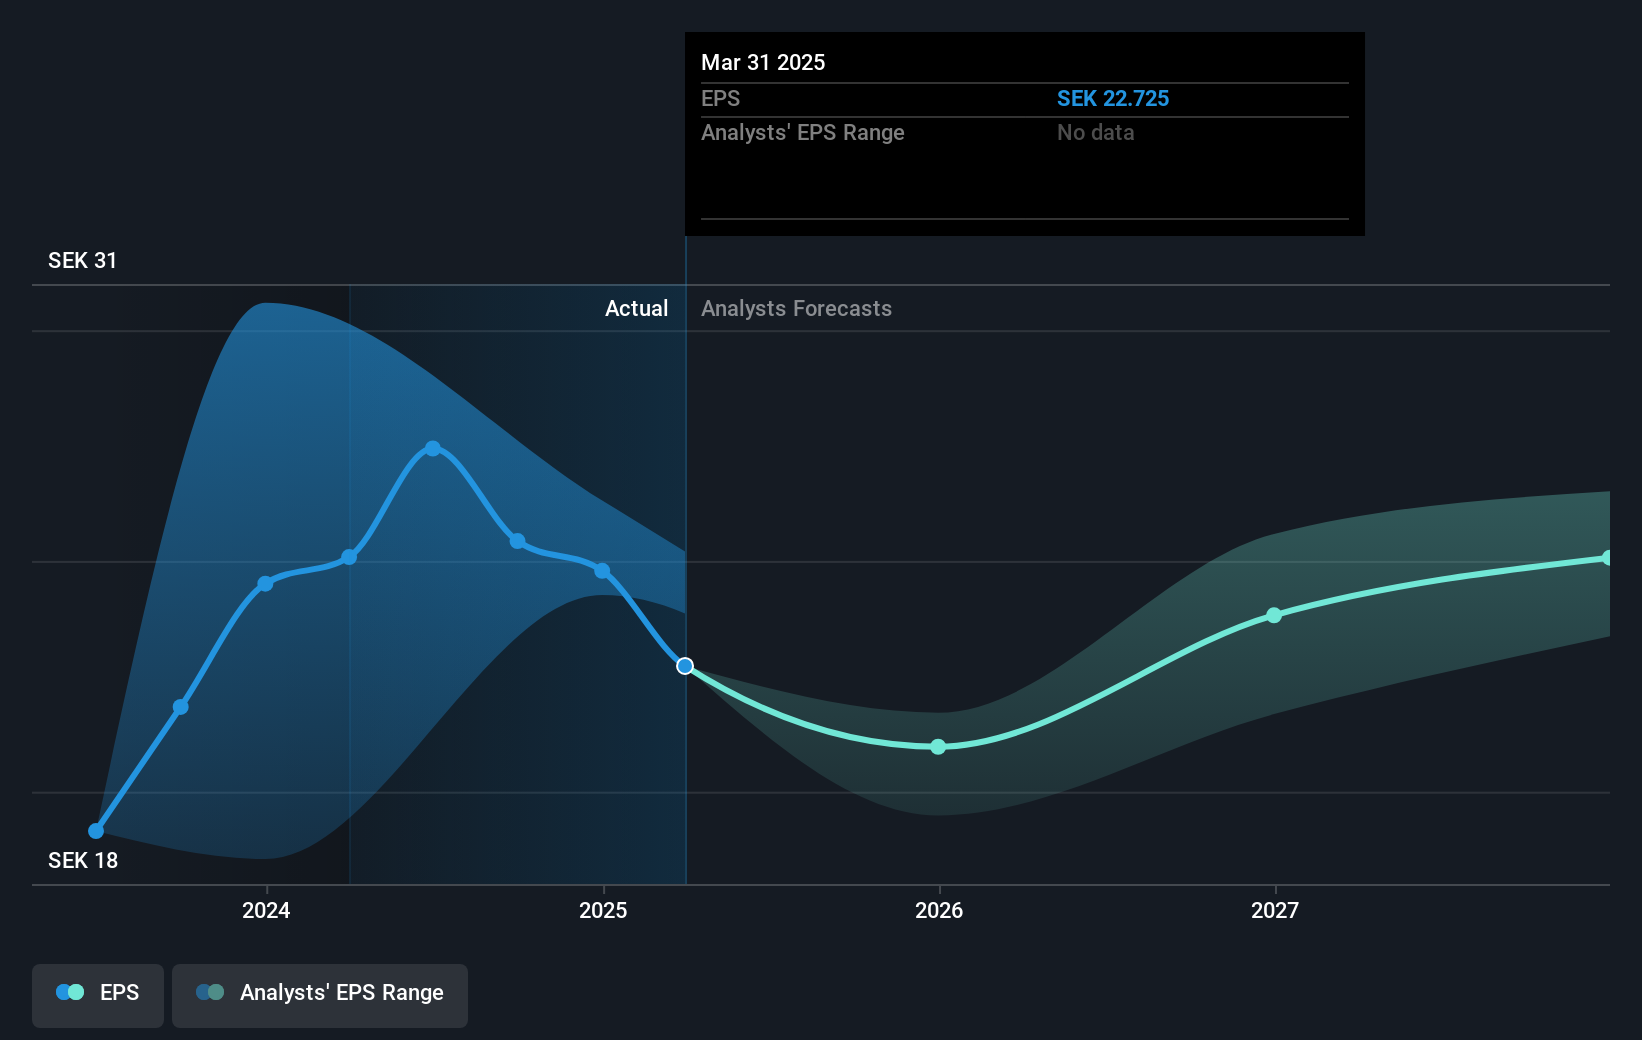Click the EPS data point after the peak in late 2024
The image size is (1642, 1040).
[517, 541]
